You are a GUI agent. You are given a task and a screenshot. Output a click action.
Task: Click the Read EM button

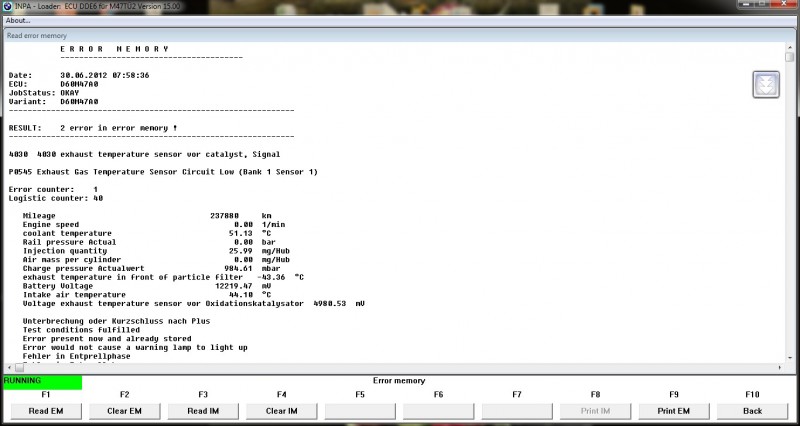[46, 411]
